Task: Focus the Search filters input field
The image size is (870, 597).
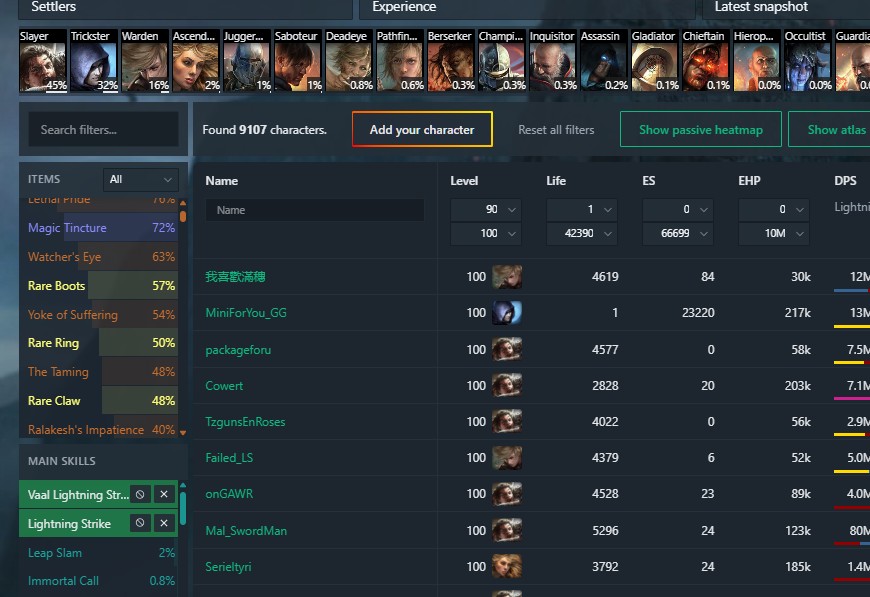Action: [104, 130]
